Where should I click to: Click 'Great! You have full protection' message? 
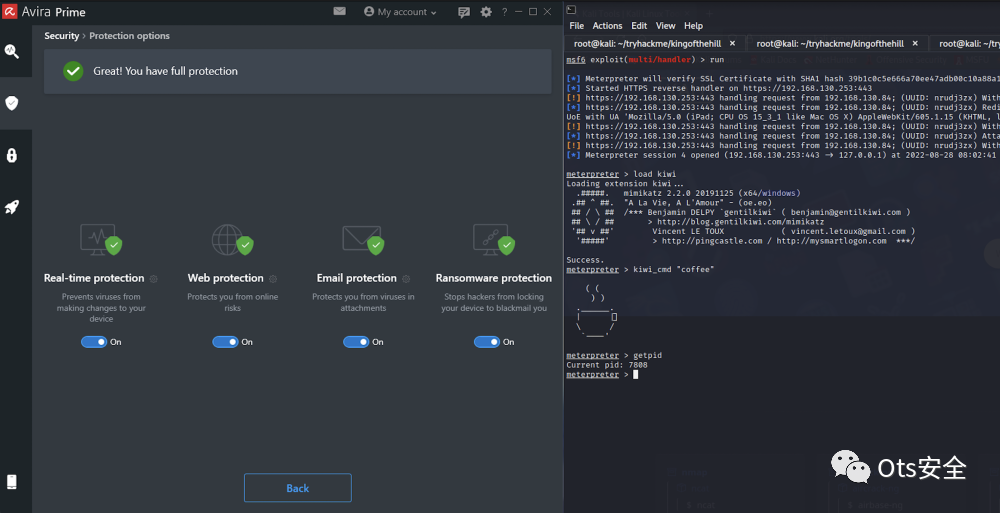coord(165,71)
